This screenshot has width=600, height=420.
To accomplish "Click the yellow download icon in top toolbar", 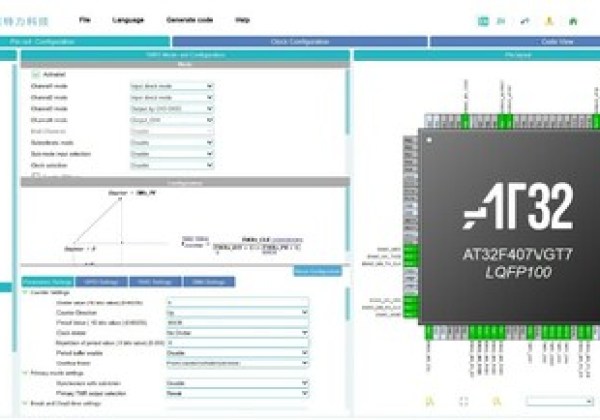I will click(x=550, y=20).
